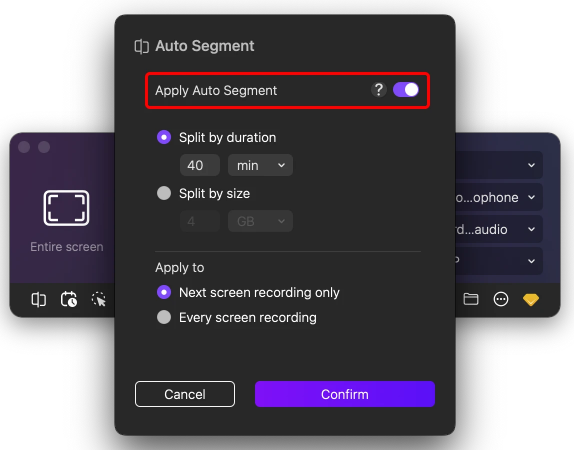Click the Cancel button
The image size is (574, 450).
click(x=185, y=394)
